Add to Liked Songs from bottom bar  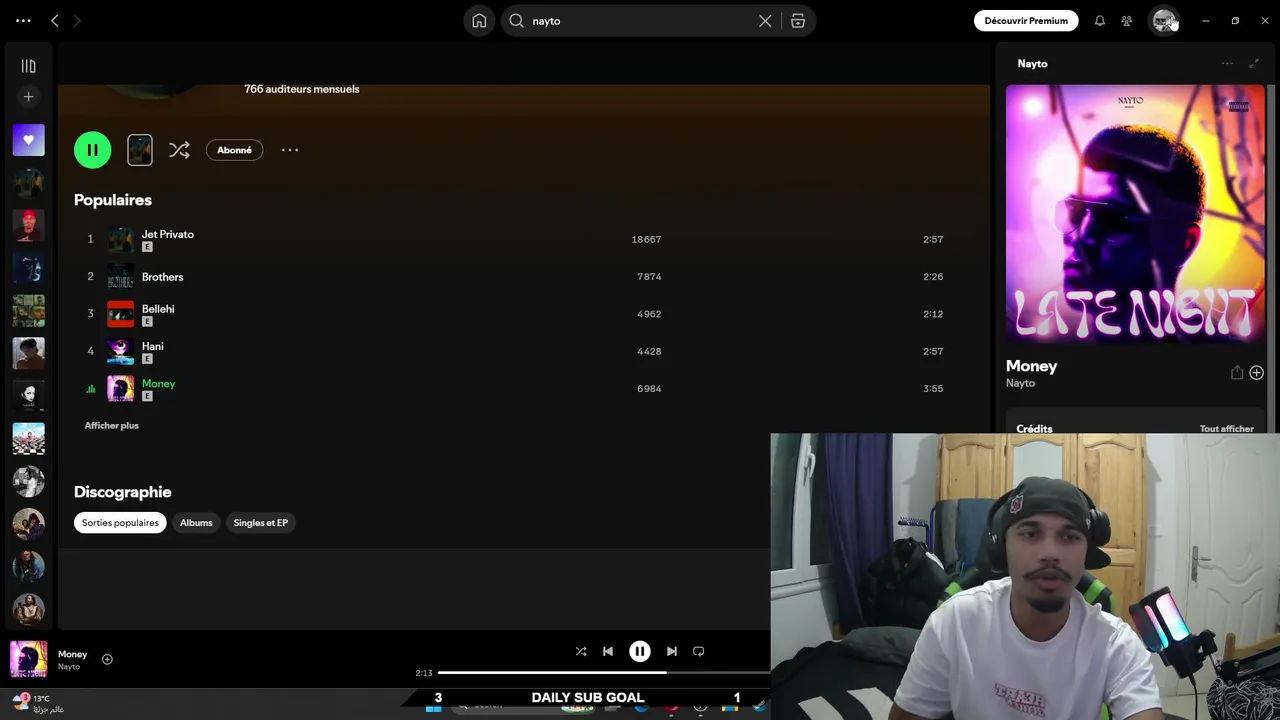(x=107, y=659)
